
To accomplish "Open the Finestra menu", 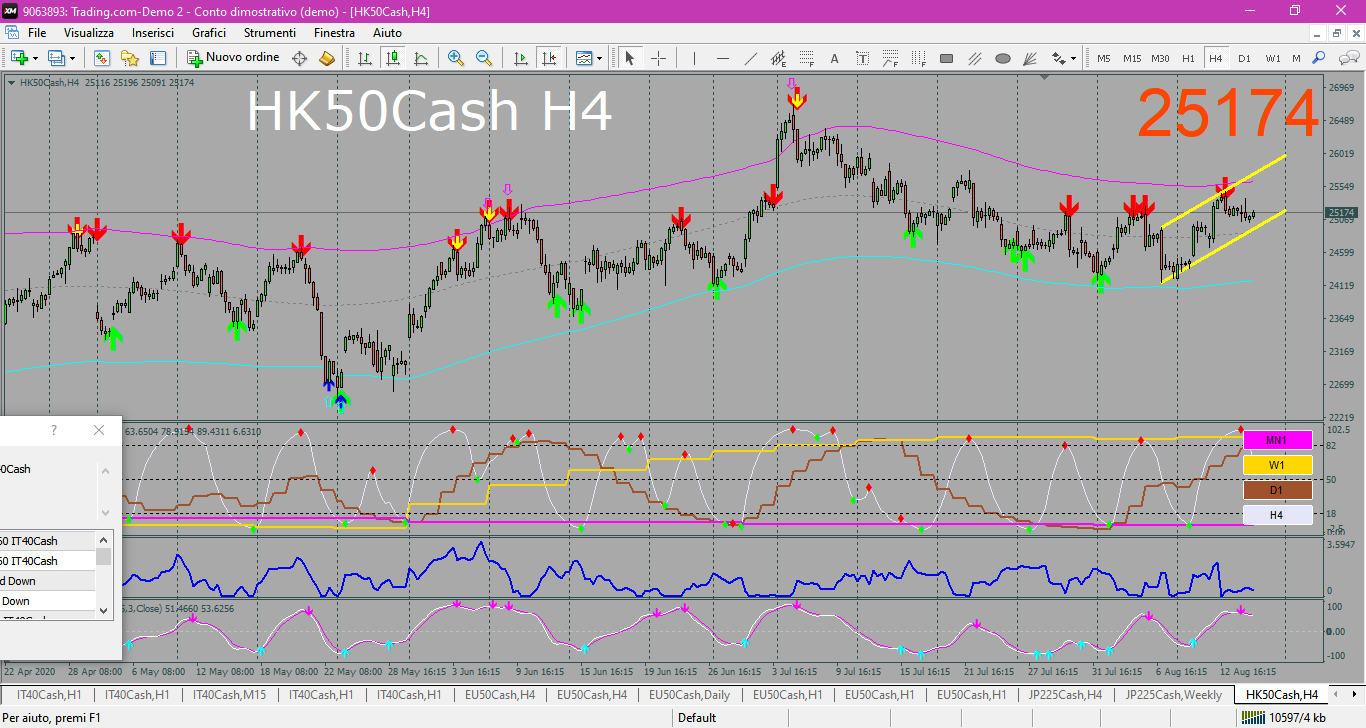I will tap(334, 33).
